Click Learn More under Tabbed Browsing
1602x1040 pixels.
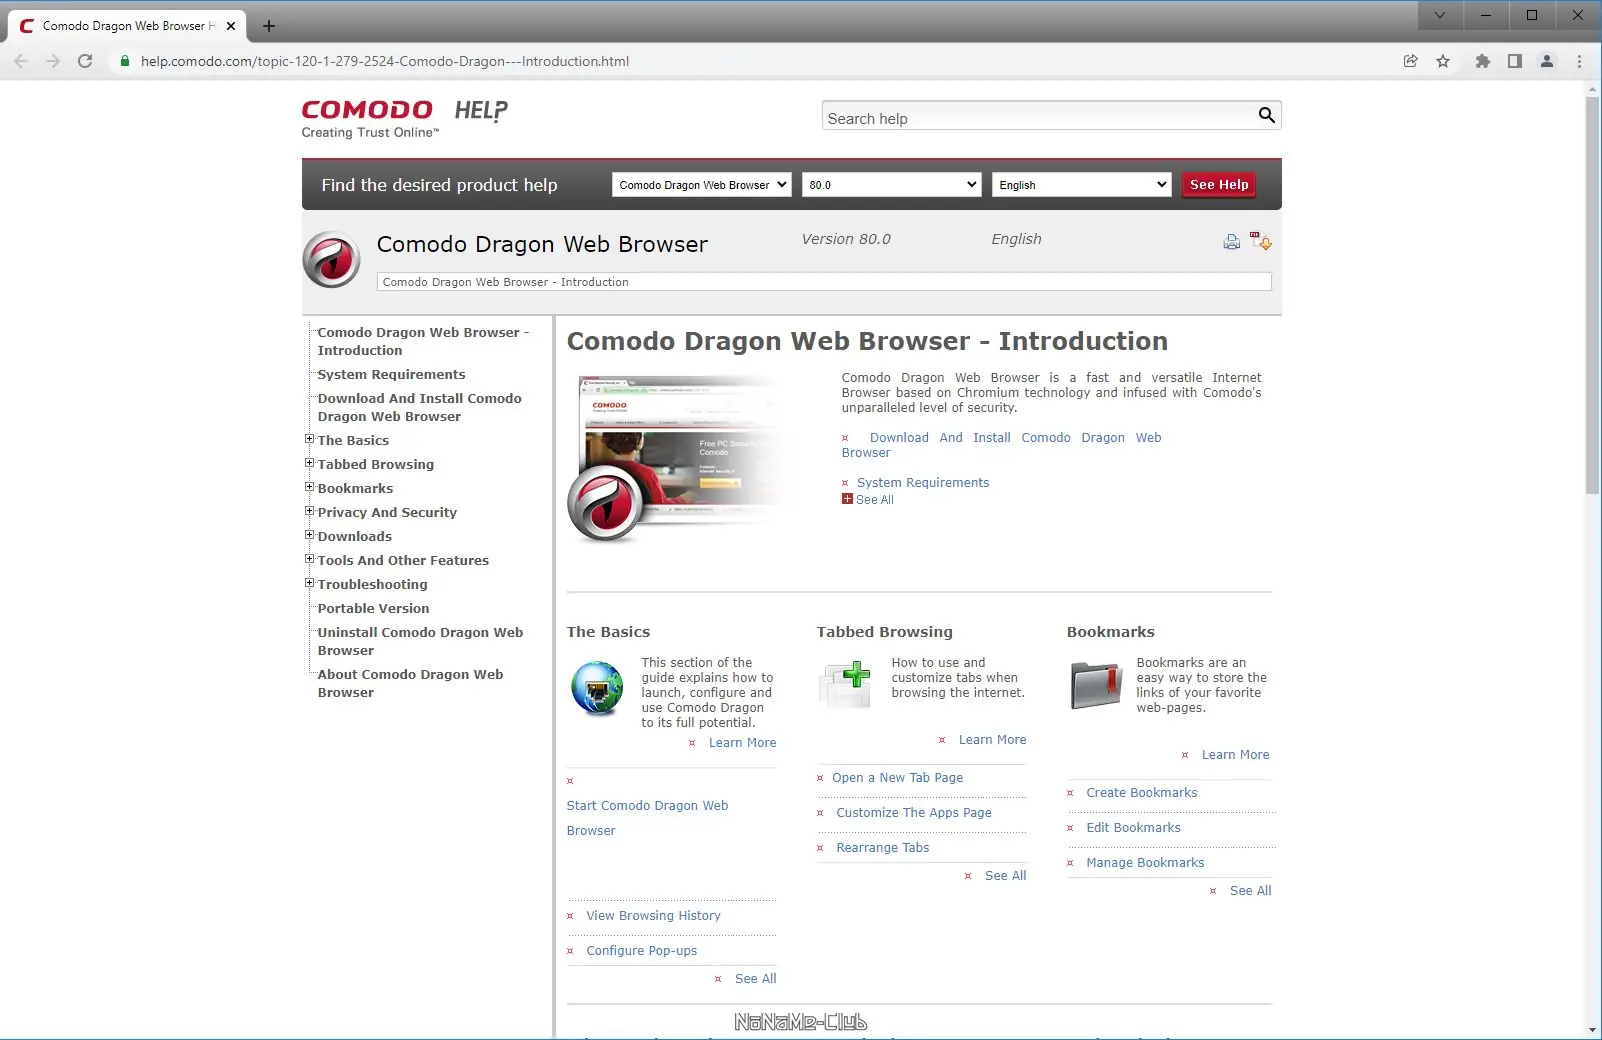992,740
